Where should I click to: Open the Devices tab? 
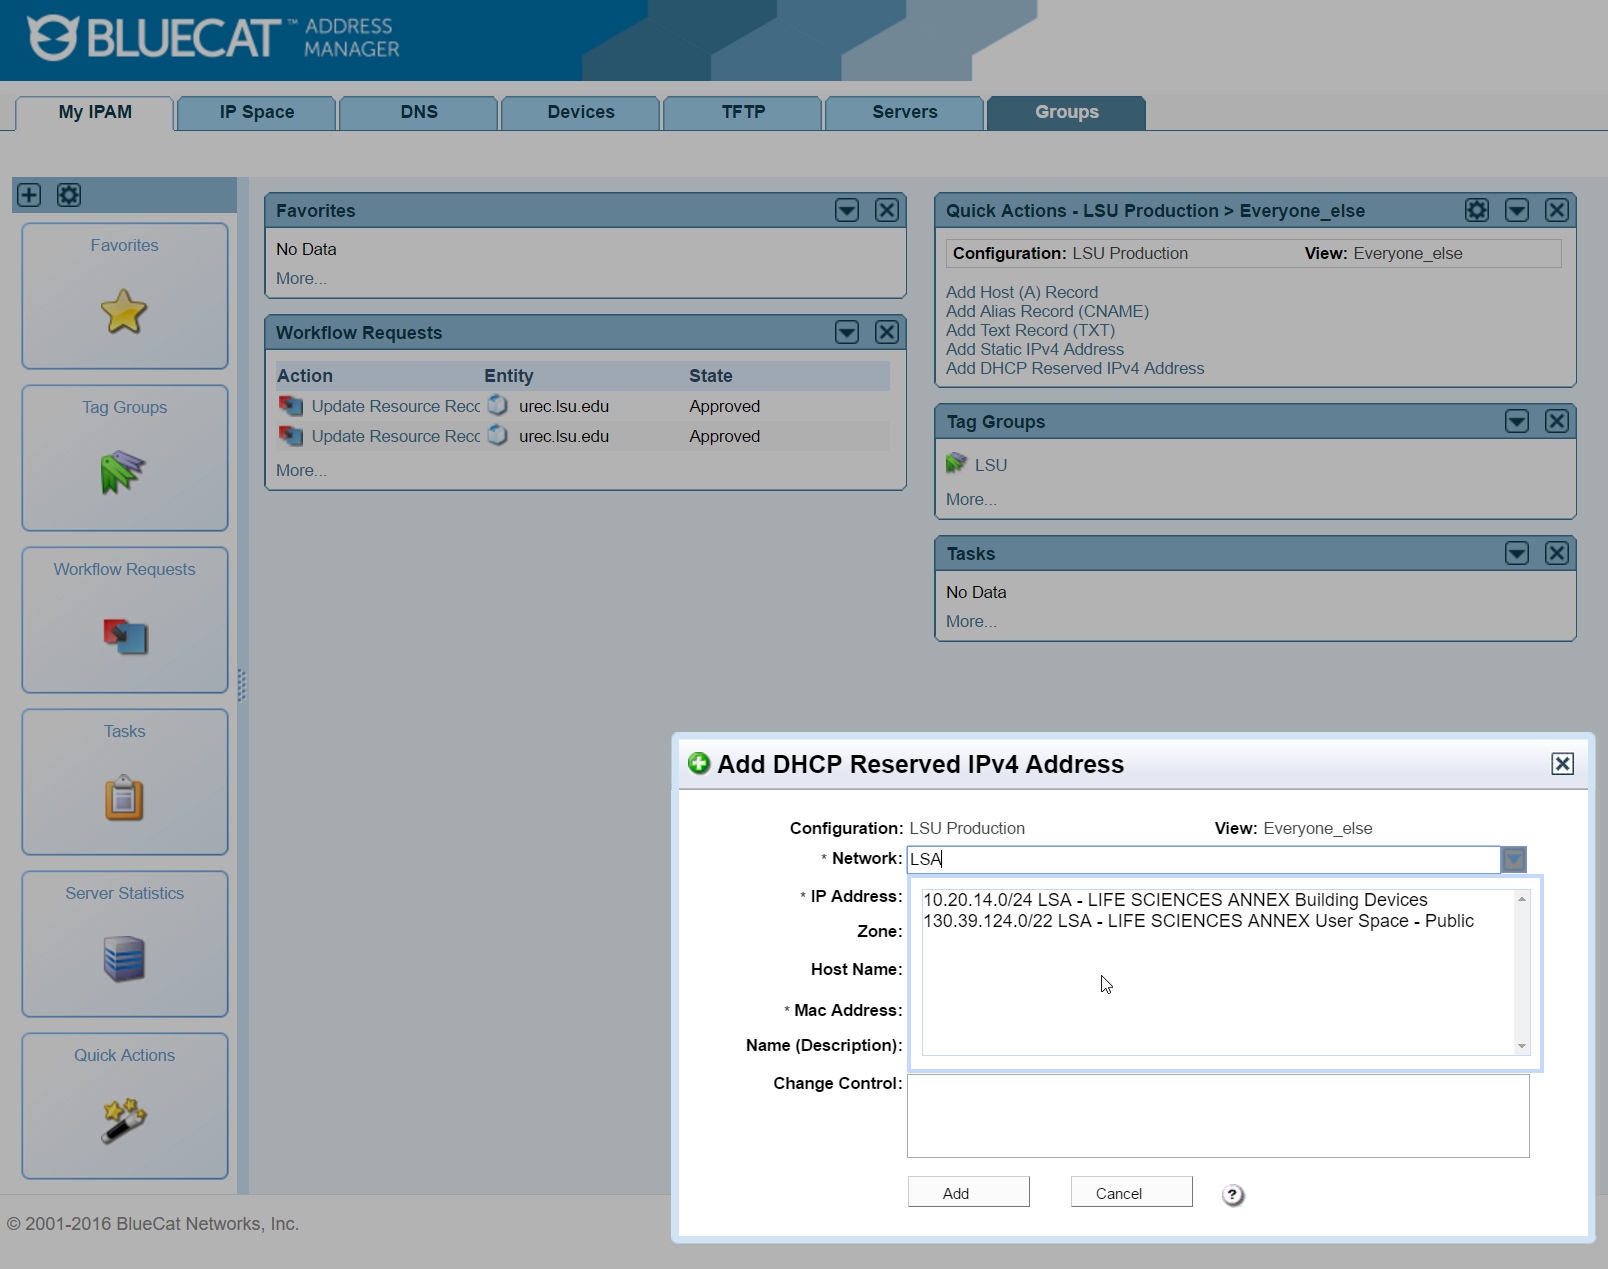(581, 112)
